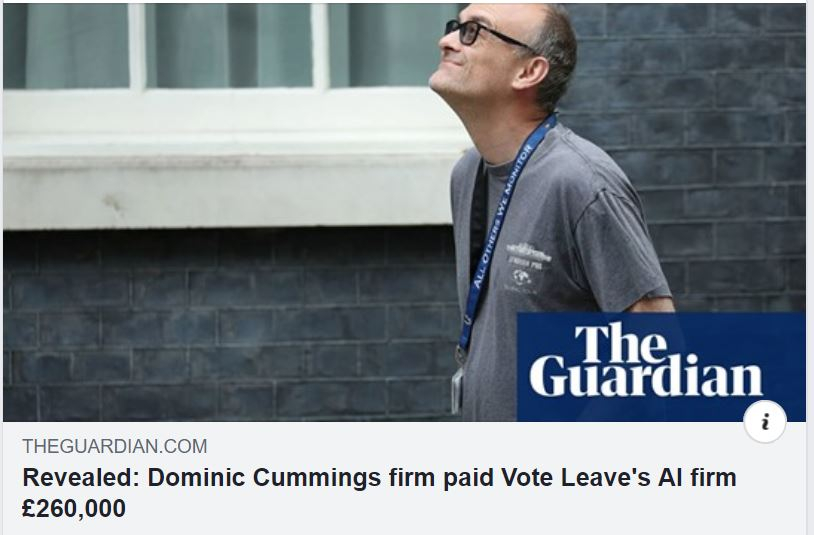This screenshot has width=814, height=535.
Task: Click the curtained window pane in photo
Action: [228, 46]
